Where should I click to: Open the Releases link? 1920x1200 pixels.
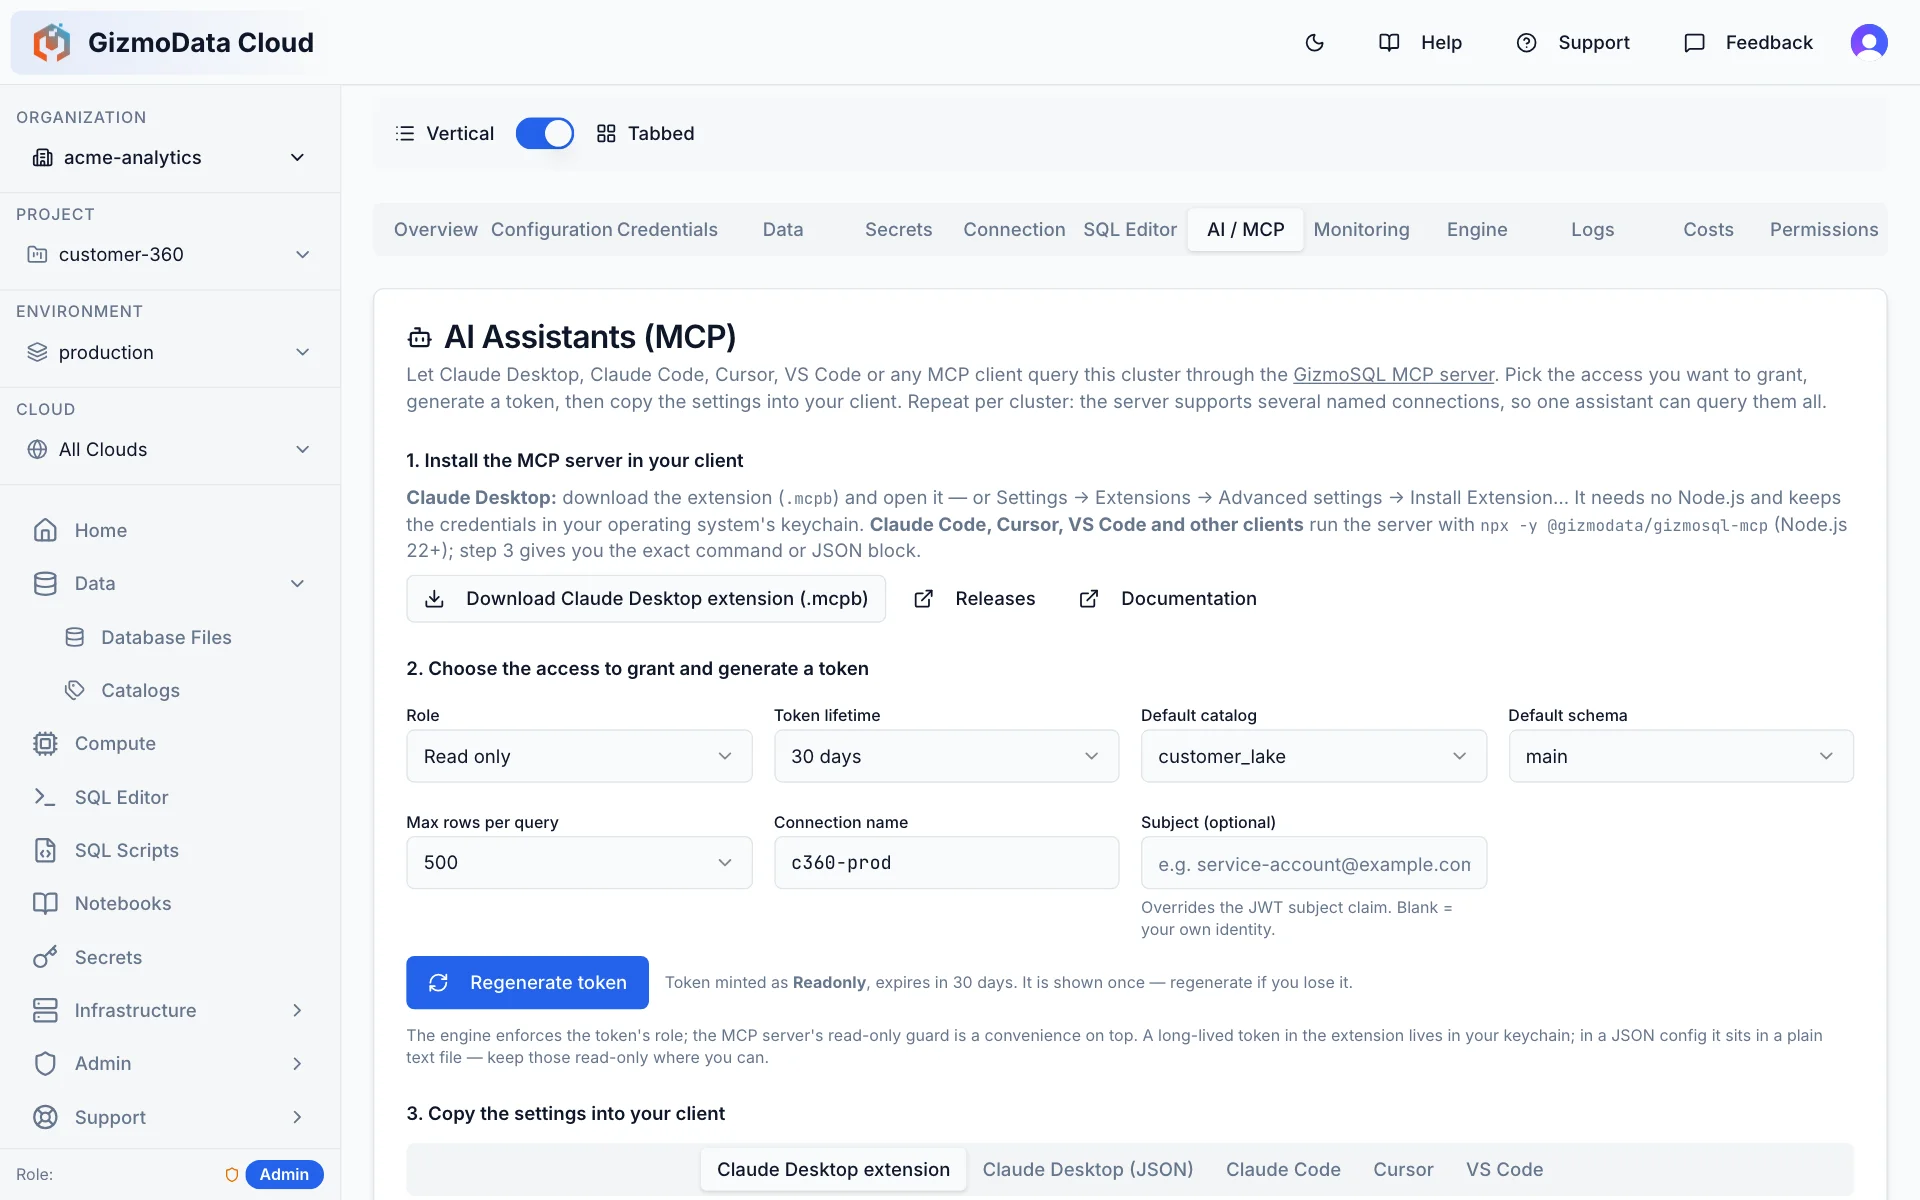pos(975,598)
